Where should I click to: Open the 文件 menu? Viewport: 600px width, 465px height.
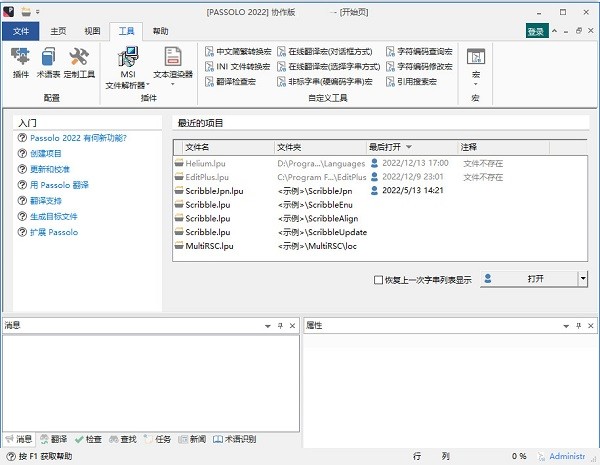coord(21,31)
